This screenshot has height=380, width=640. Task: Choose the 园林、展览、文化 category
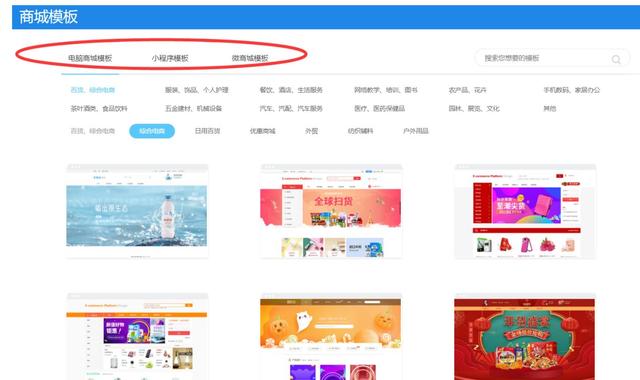pyautogui.click(x=474, y=109)
